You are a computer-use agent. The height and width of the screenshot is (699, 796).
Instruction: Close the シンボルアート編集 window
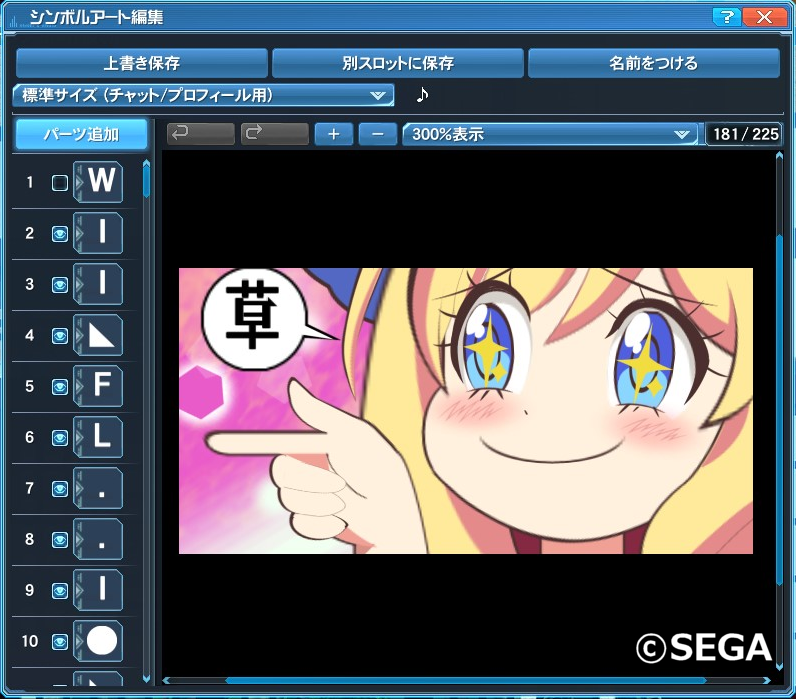(764, 17)
